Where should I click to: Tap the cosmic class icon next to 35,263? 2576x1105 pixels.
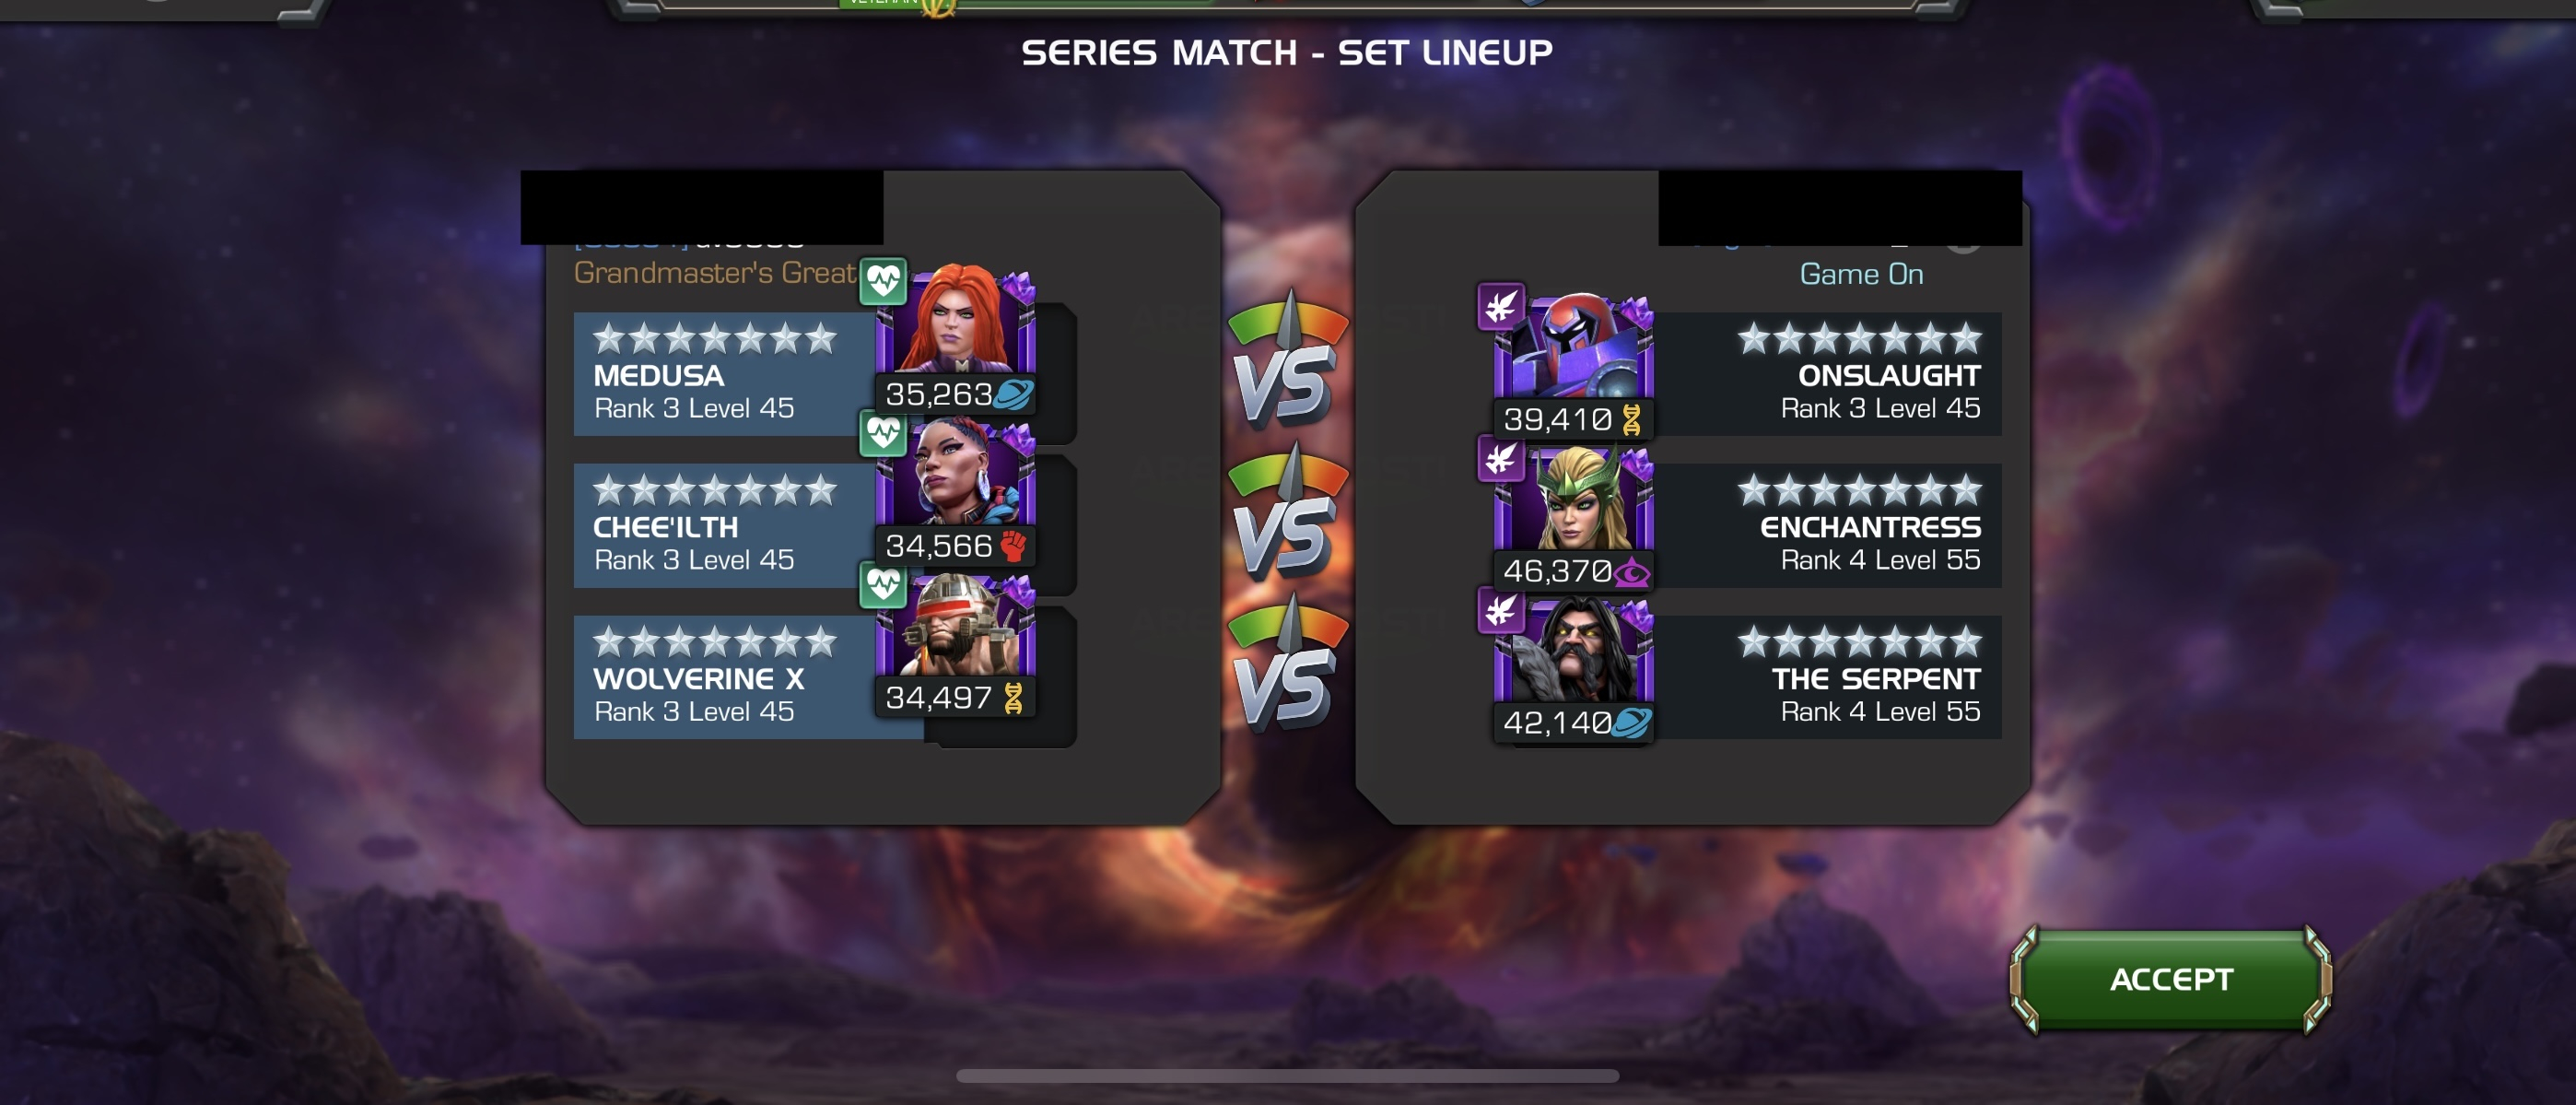pyautogui.click(x=1013, y=394)
